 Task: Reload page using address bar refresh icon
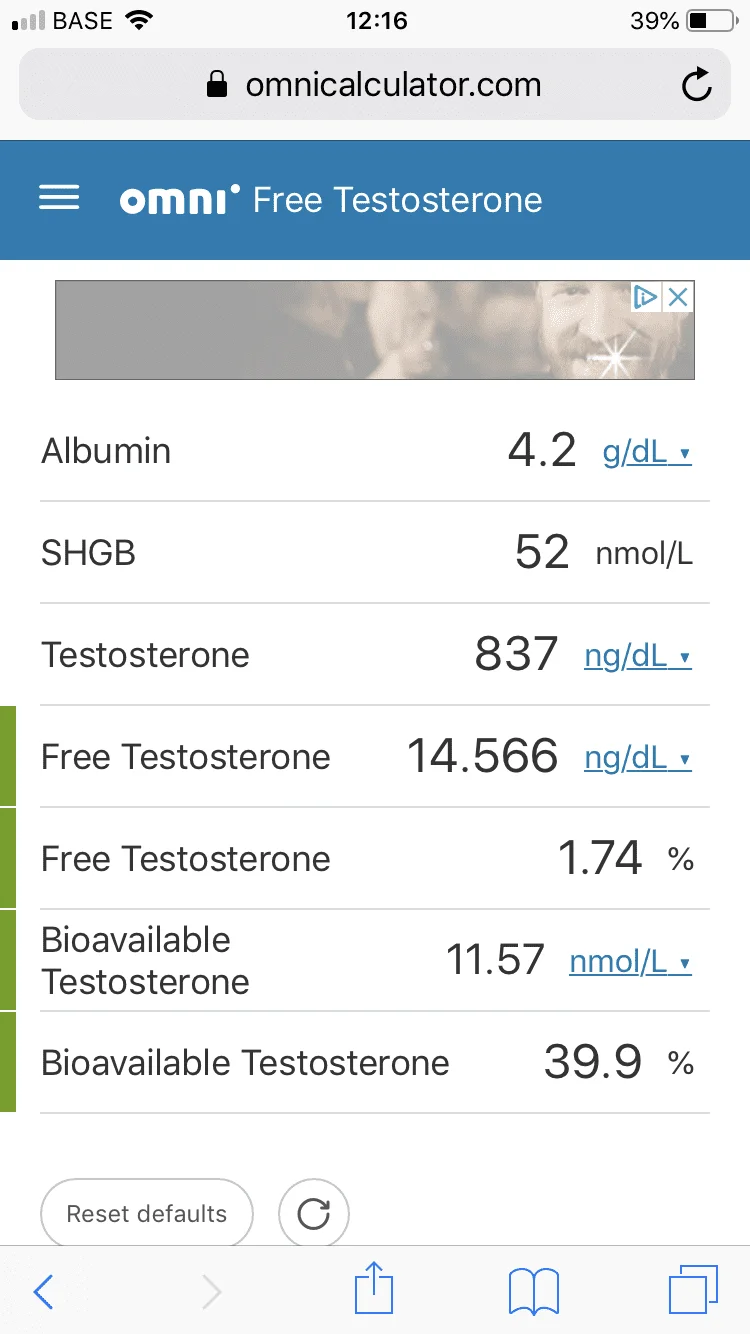click(x=697, y=85)
